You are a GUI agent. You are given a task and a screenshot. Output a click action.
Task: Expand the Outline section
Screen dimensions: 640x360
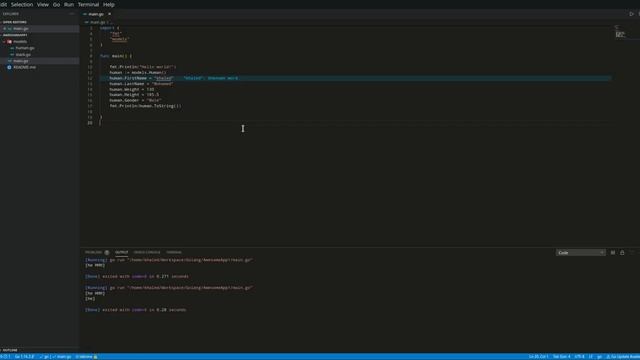[10, 350]
